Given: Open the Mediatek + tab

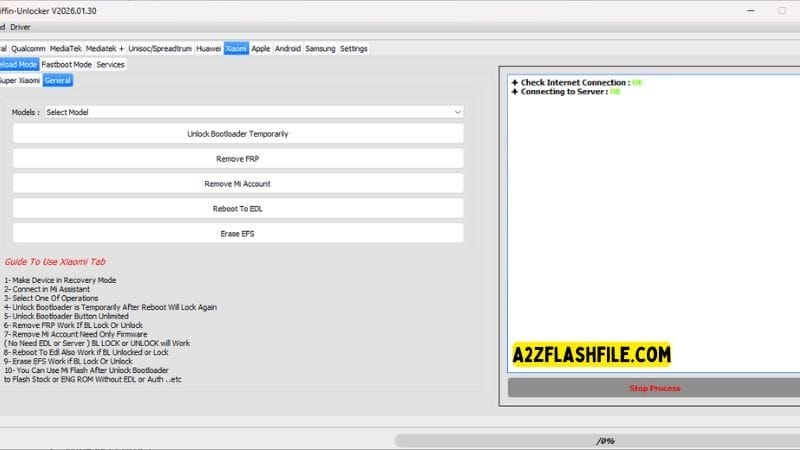Looking at the screenshot, I should pyautogui.click(x=105, y=48).
